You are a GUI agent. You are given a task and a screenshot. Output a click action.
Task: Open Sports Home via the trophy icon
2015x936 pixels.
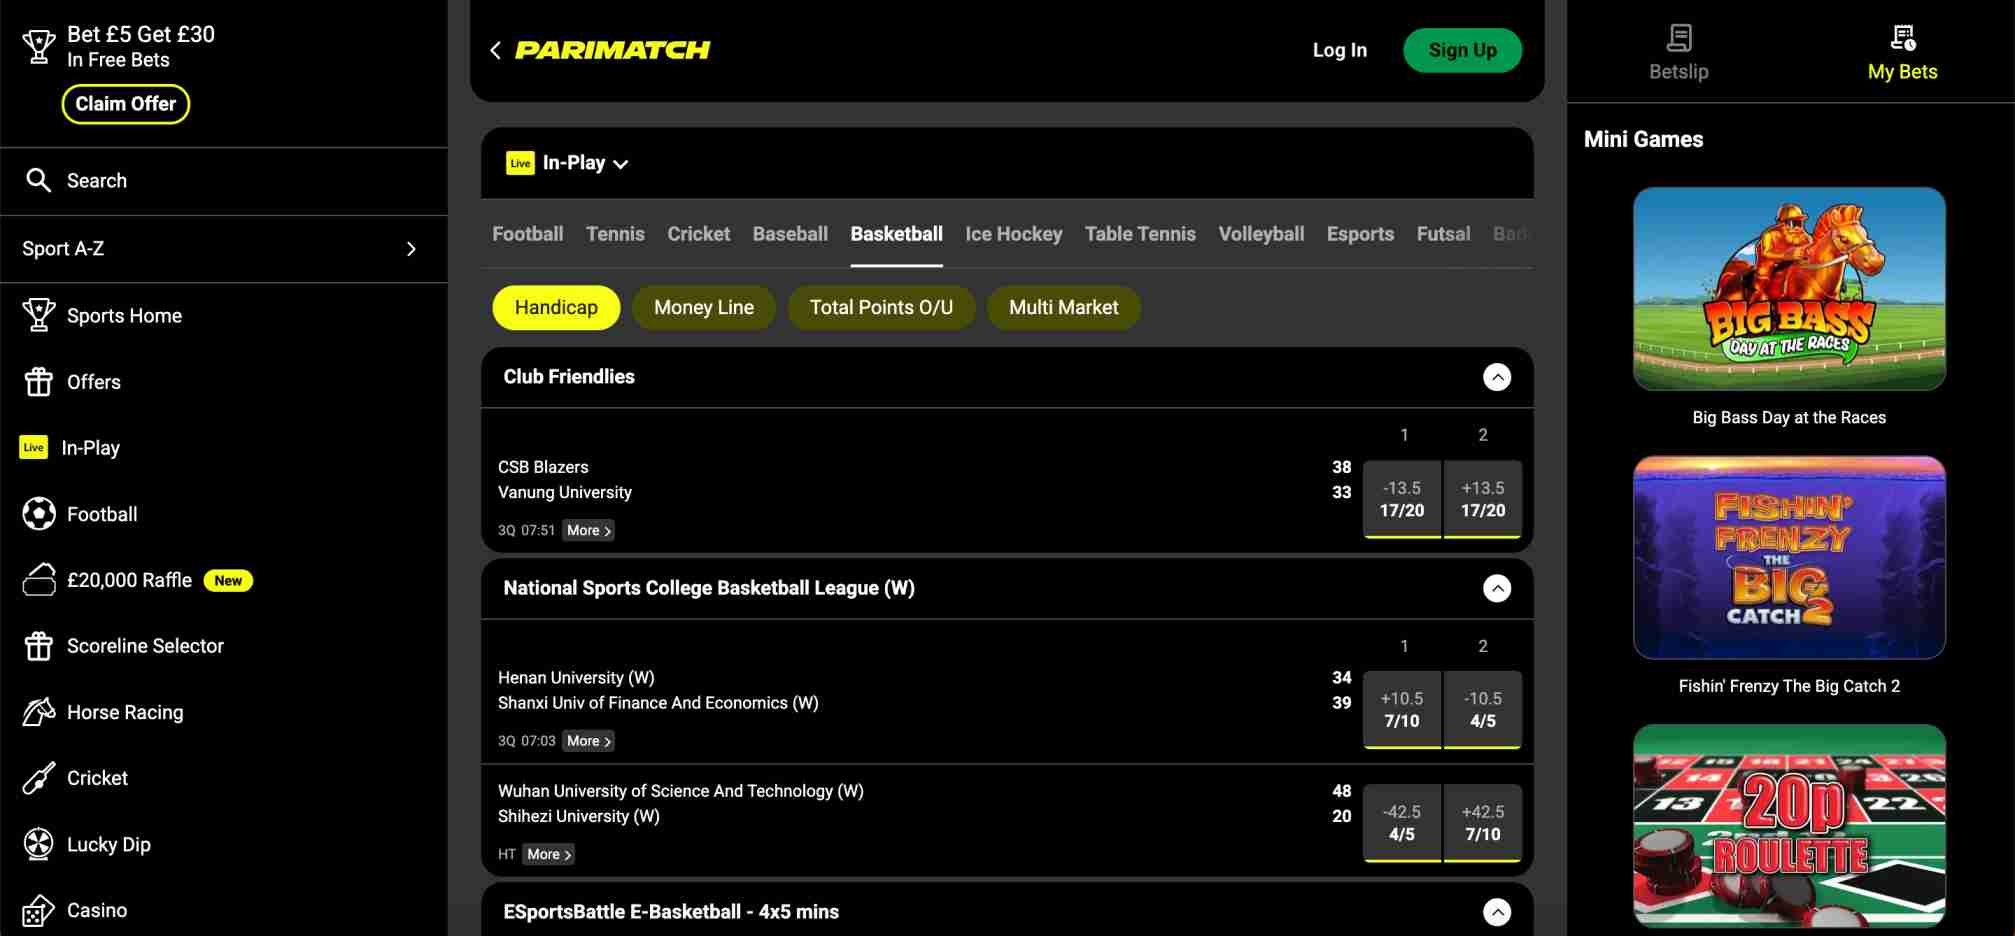[x=39, y=315]
